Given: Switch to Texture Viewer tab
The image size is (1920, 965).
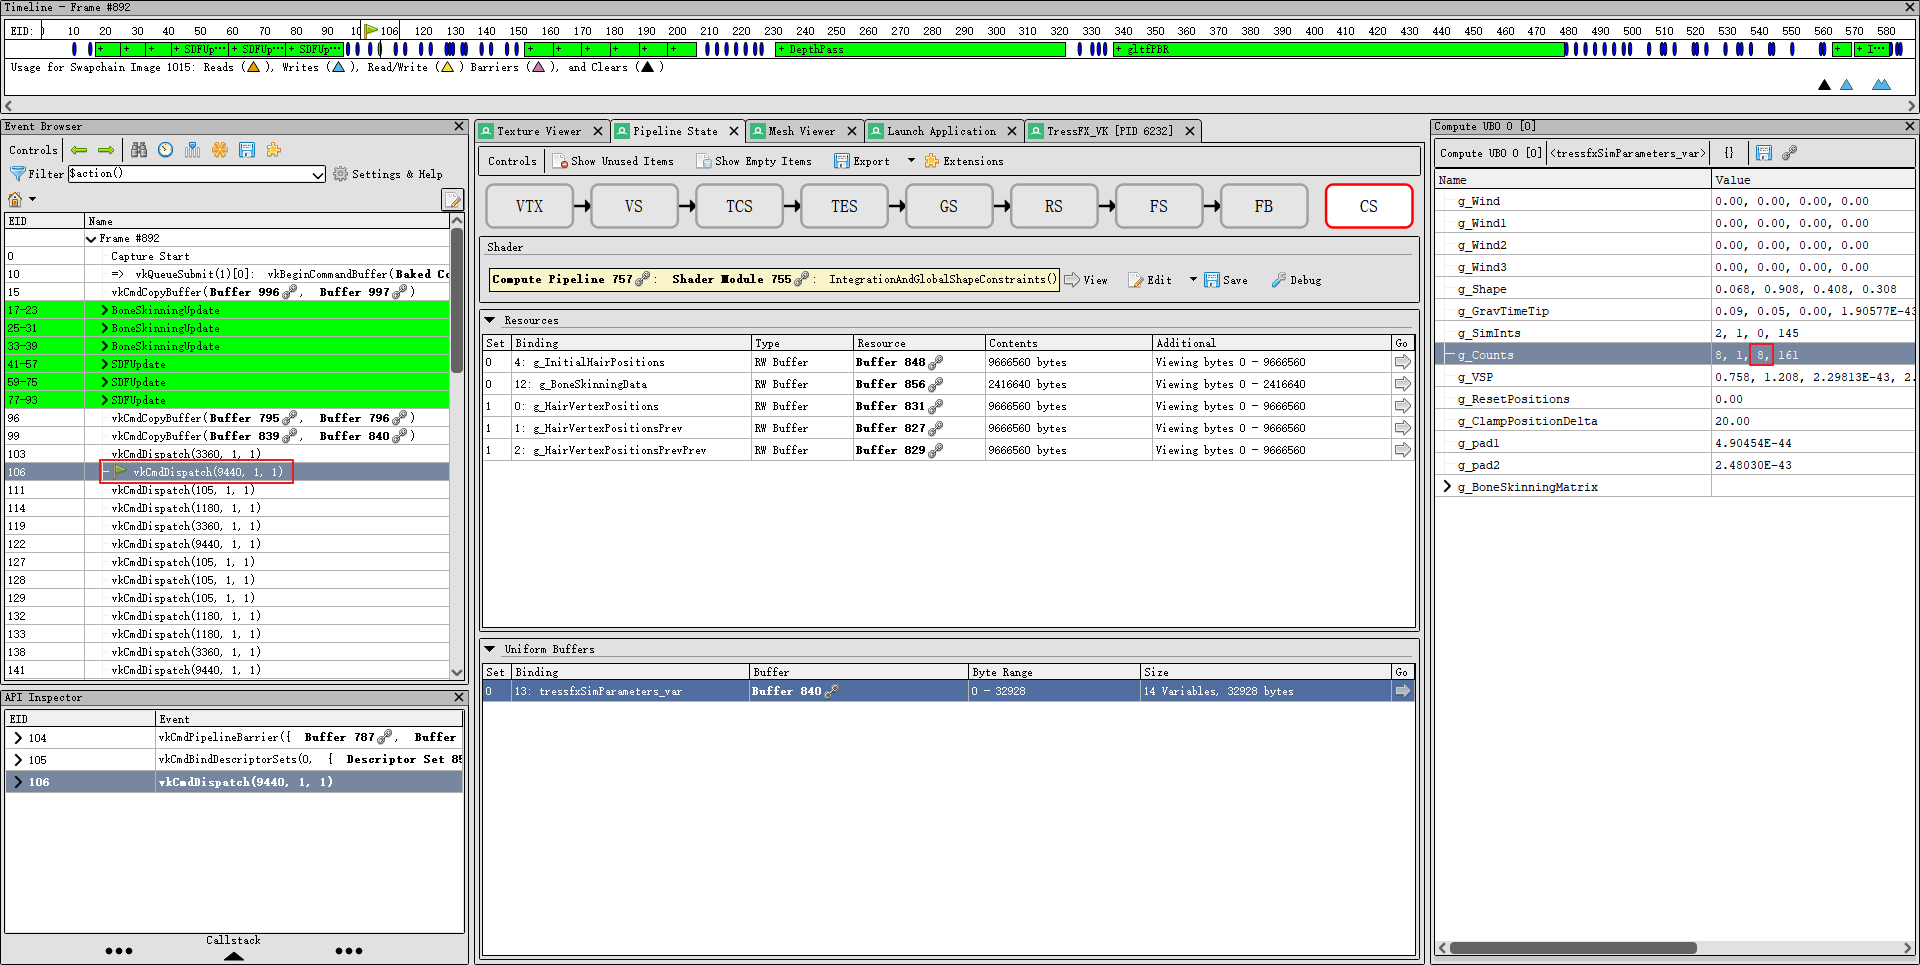Looking at the screenshot, I should point(539,131).
